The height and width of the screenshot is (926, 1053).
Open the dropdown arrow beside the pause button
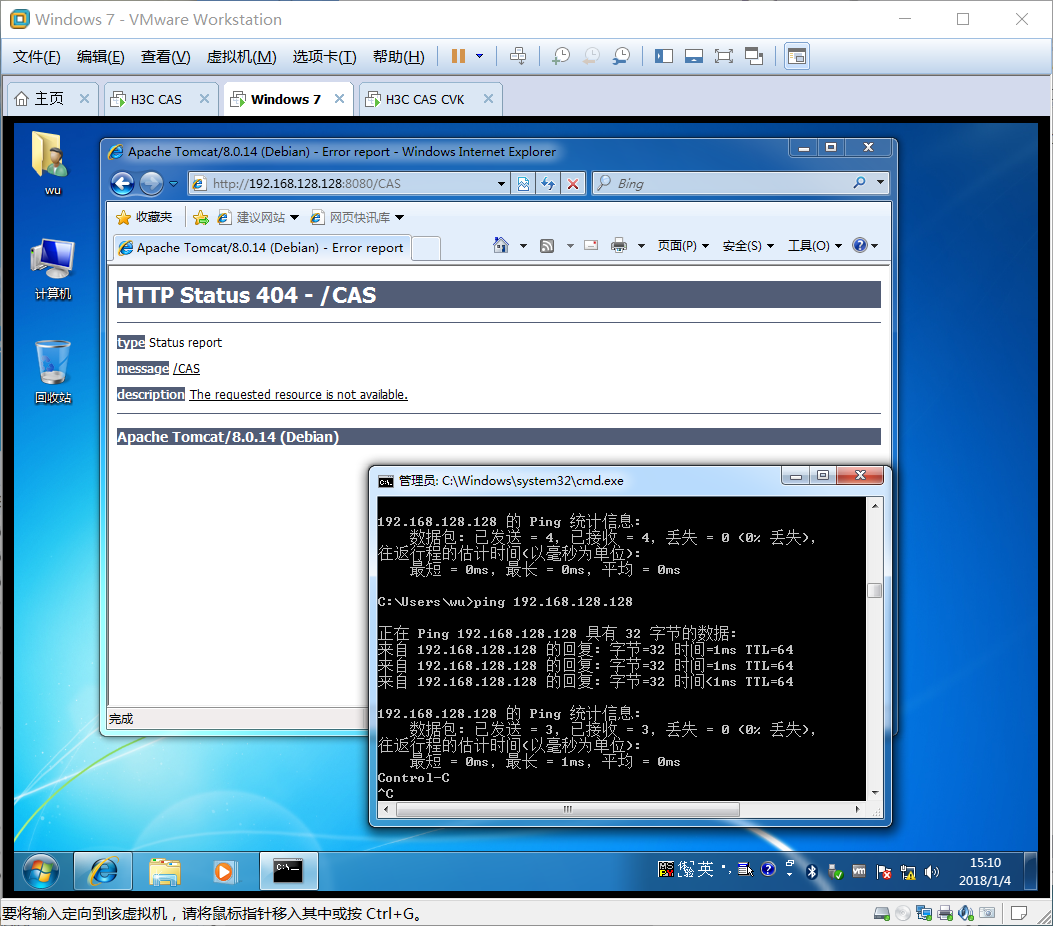coord(479,56)
